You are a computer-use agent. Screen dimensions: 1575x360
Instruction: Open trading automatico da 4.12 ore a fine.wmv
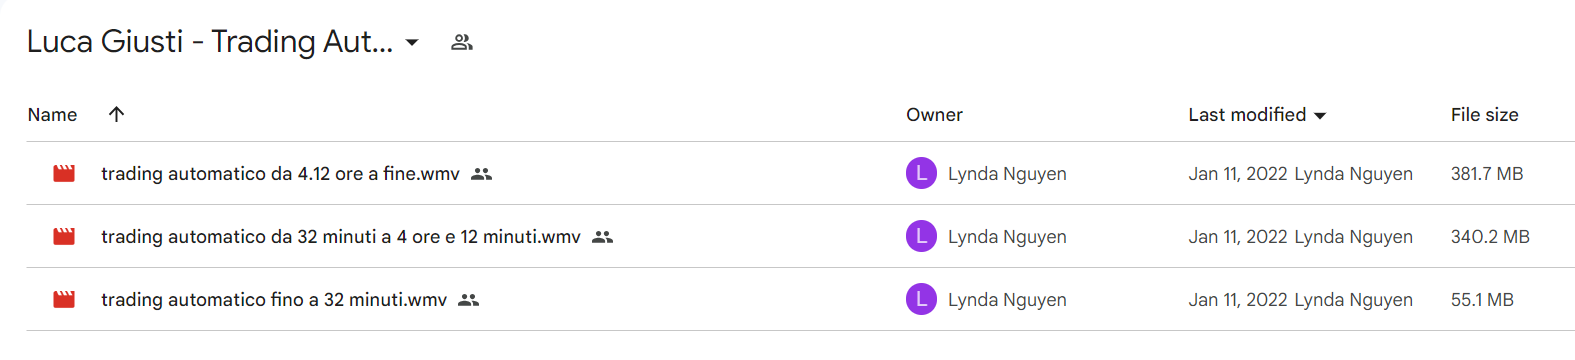(280, 174)
